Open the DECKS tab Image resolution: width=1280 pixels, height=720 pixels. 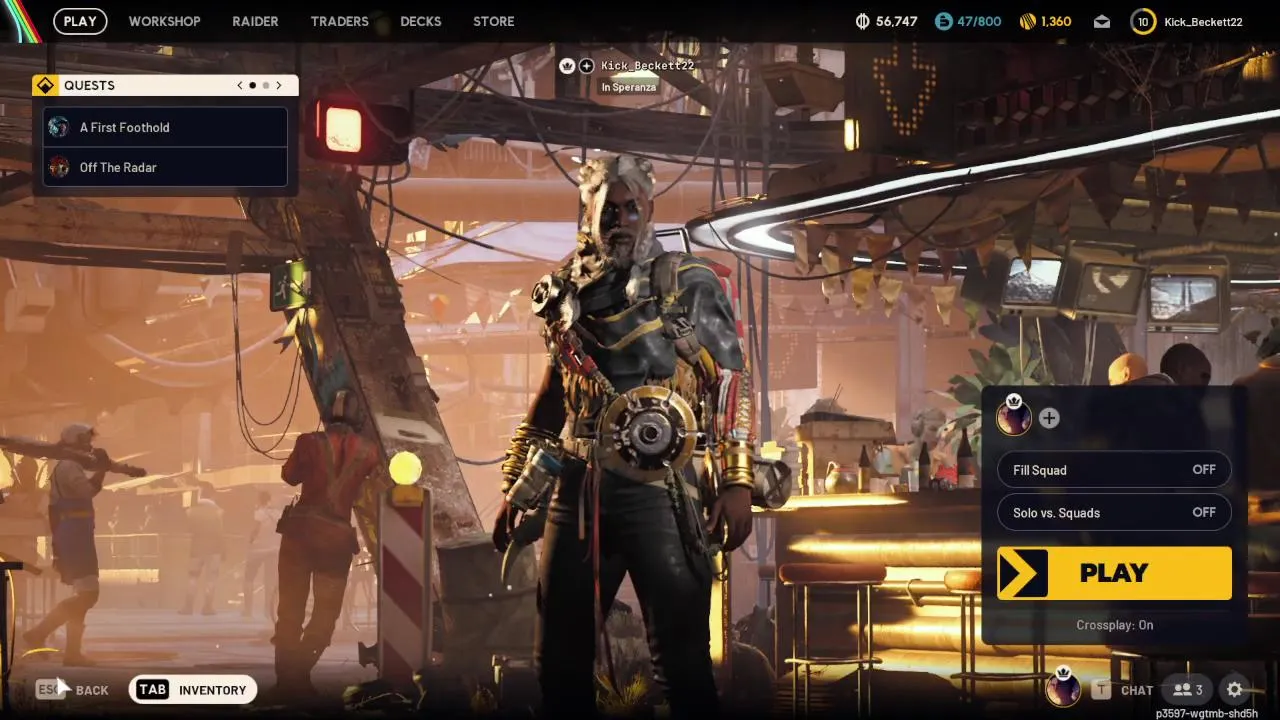[x=420, y=21]
